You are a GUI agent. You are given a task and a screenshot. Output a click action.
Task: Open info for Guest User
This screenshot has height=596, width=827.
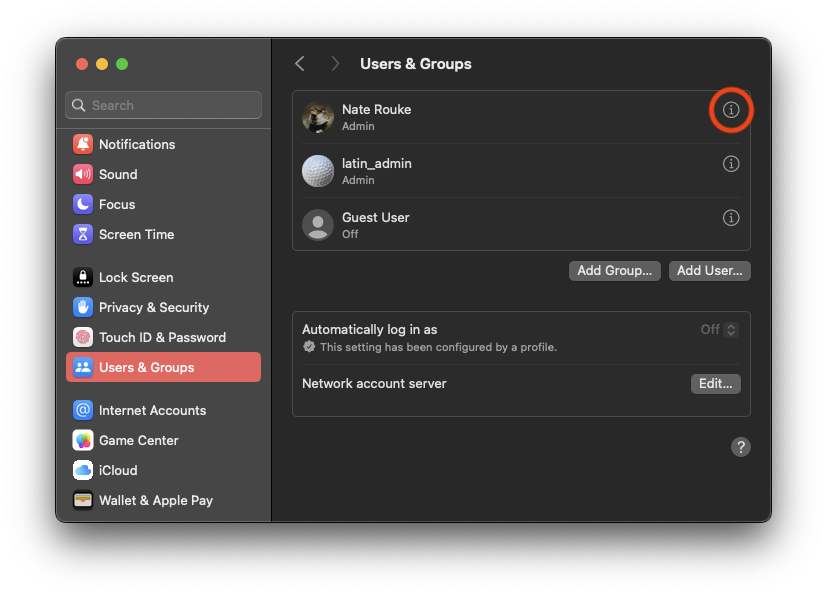(730, 218)
